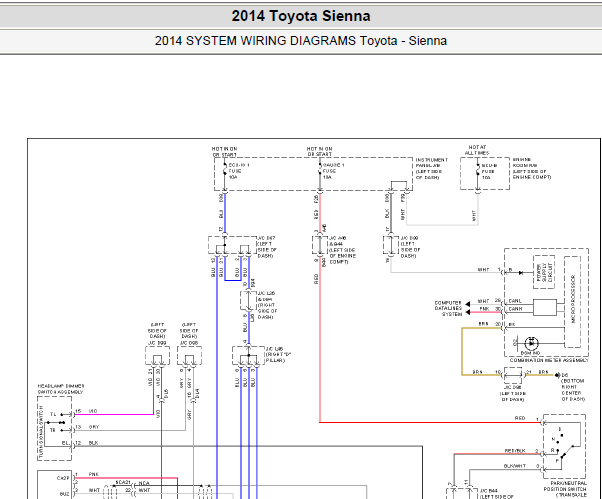Click the Turn Signal Switch box
Viewport: 602px width, 499px height.
coord(54,428)
